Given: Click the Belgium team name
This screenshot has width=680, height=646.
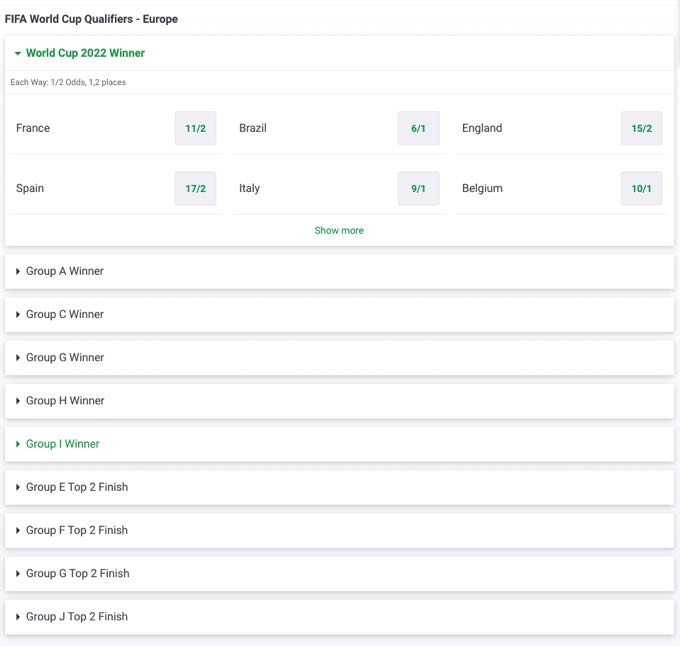Looking at the screenshot, I should (482, 189).
